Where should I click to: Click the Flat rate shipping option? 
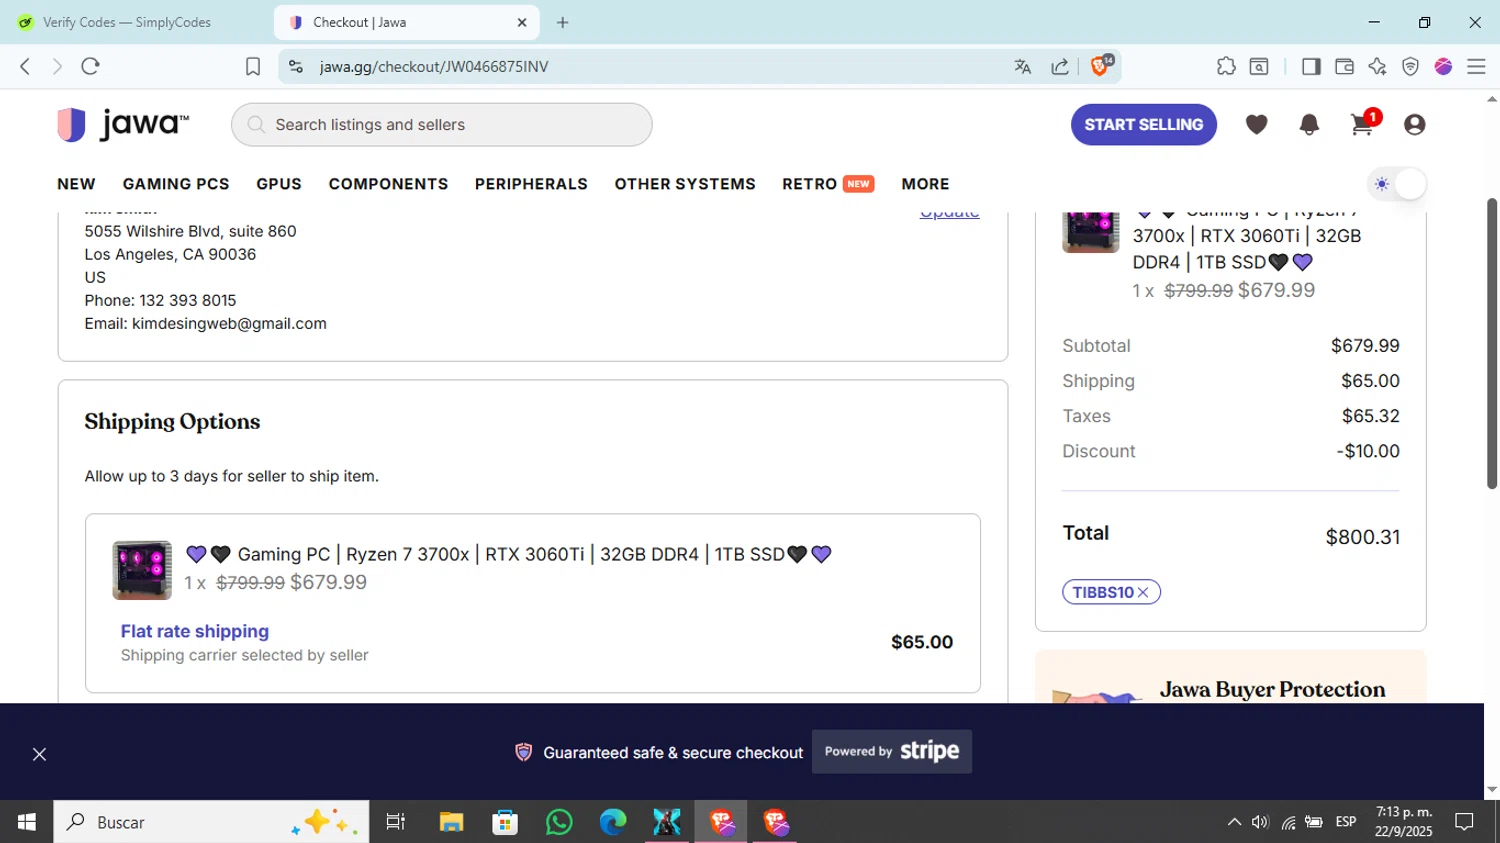coord(195,631)
